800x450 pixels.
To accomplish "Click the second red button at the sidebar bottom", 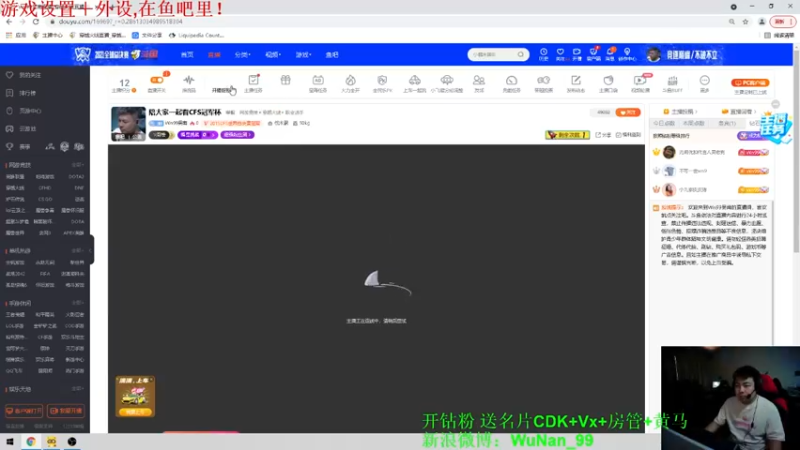I will click(x=66, y=411).
